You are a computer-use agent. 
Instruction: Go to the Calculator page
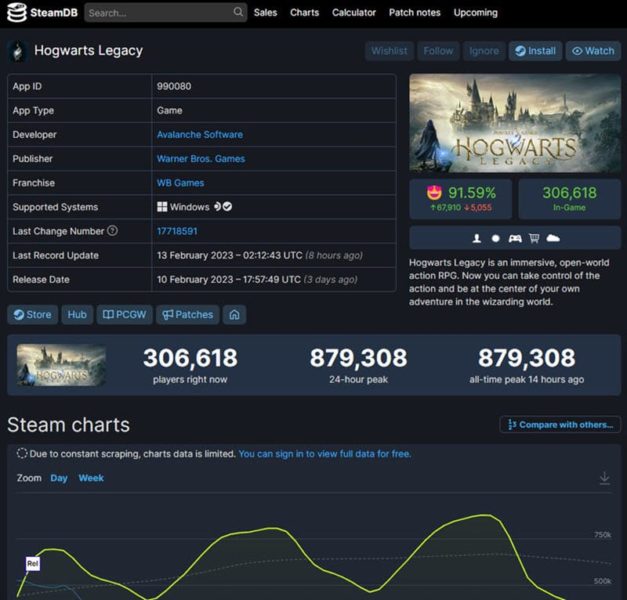pyautogui.click(x=353, y=12)
